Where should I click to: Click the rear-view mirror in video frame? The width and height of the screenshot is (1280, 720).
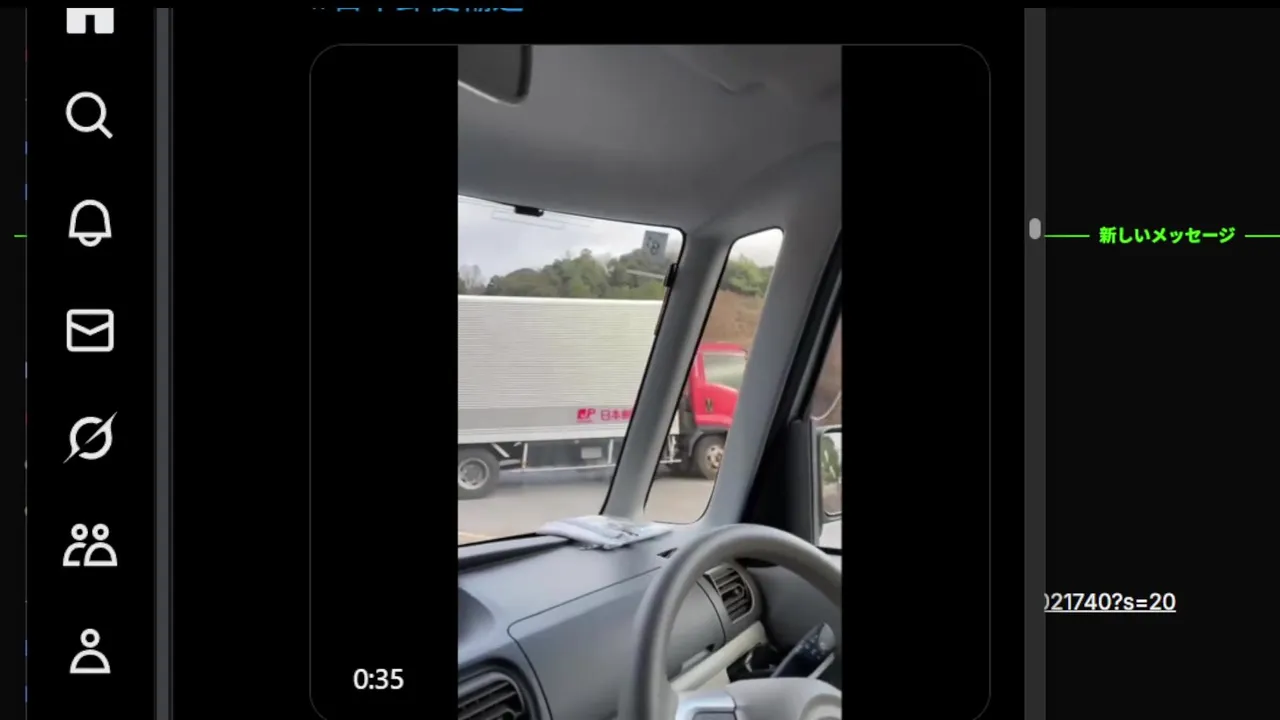494,72
